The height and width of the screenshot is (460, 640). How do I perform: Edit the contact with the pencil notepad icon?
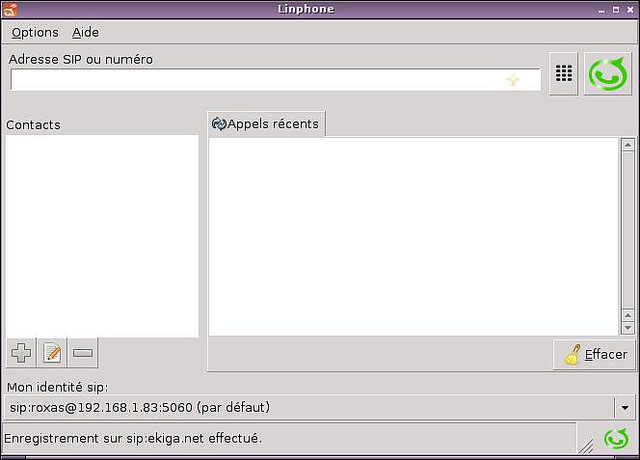pos(52,353)
